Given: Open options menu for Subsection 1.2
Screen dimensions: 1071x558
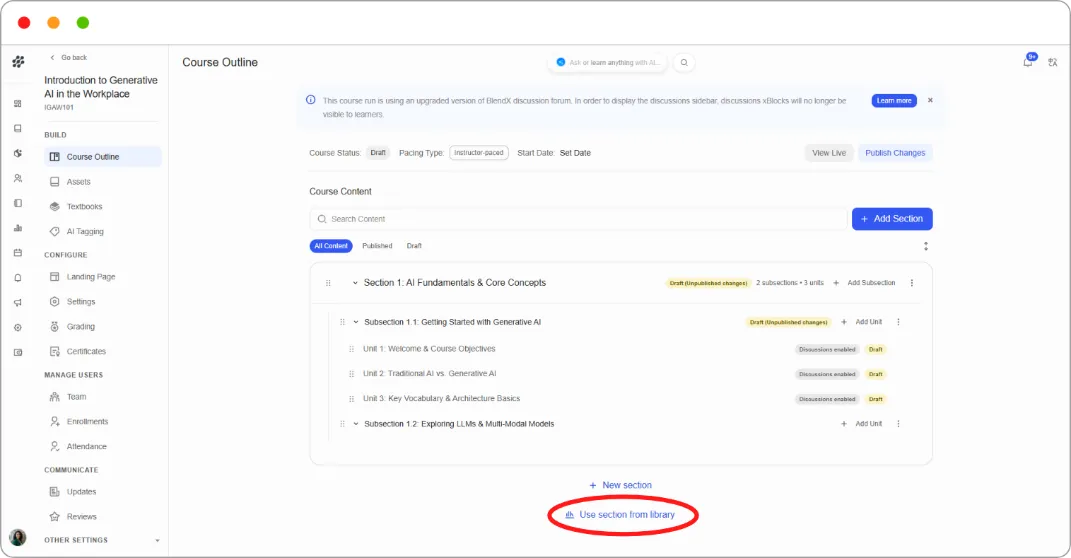Looking at the screenshot, I should [x=898, y=423].
